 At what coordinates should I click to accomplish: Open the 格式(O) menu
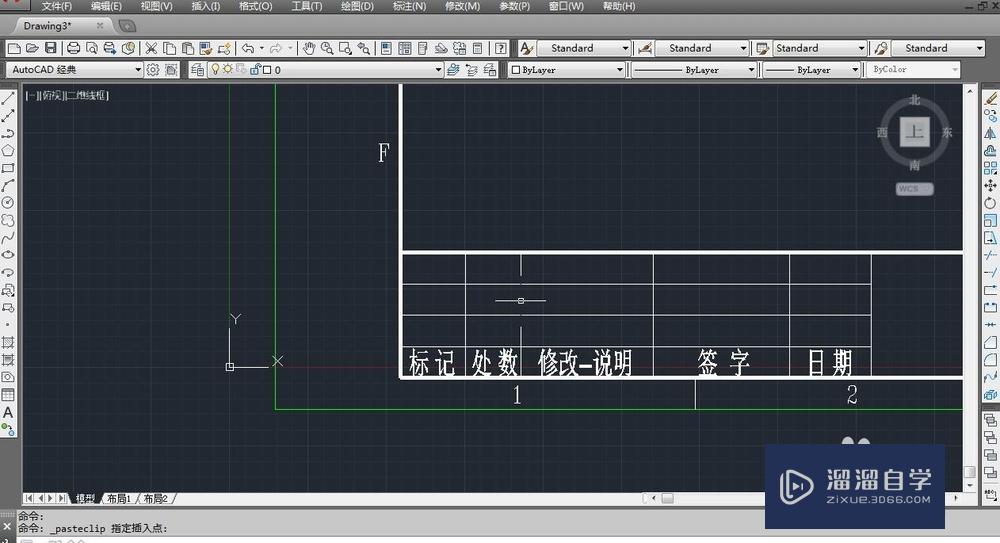256,6
